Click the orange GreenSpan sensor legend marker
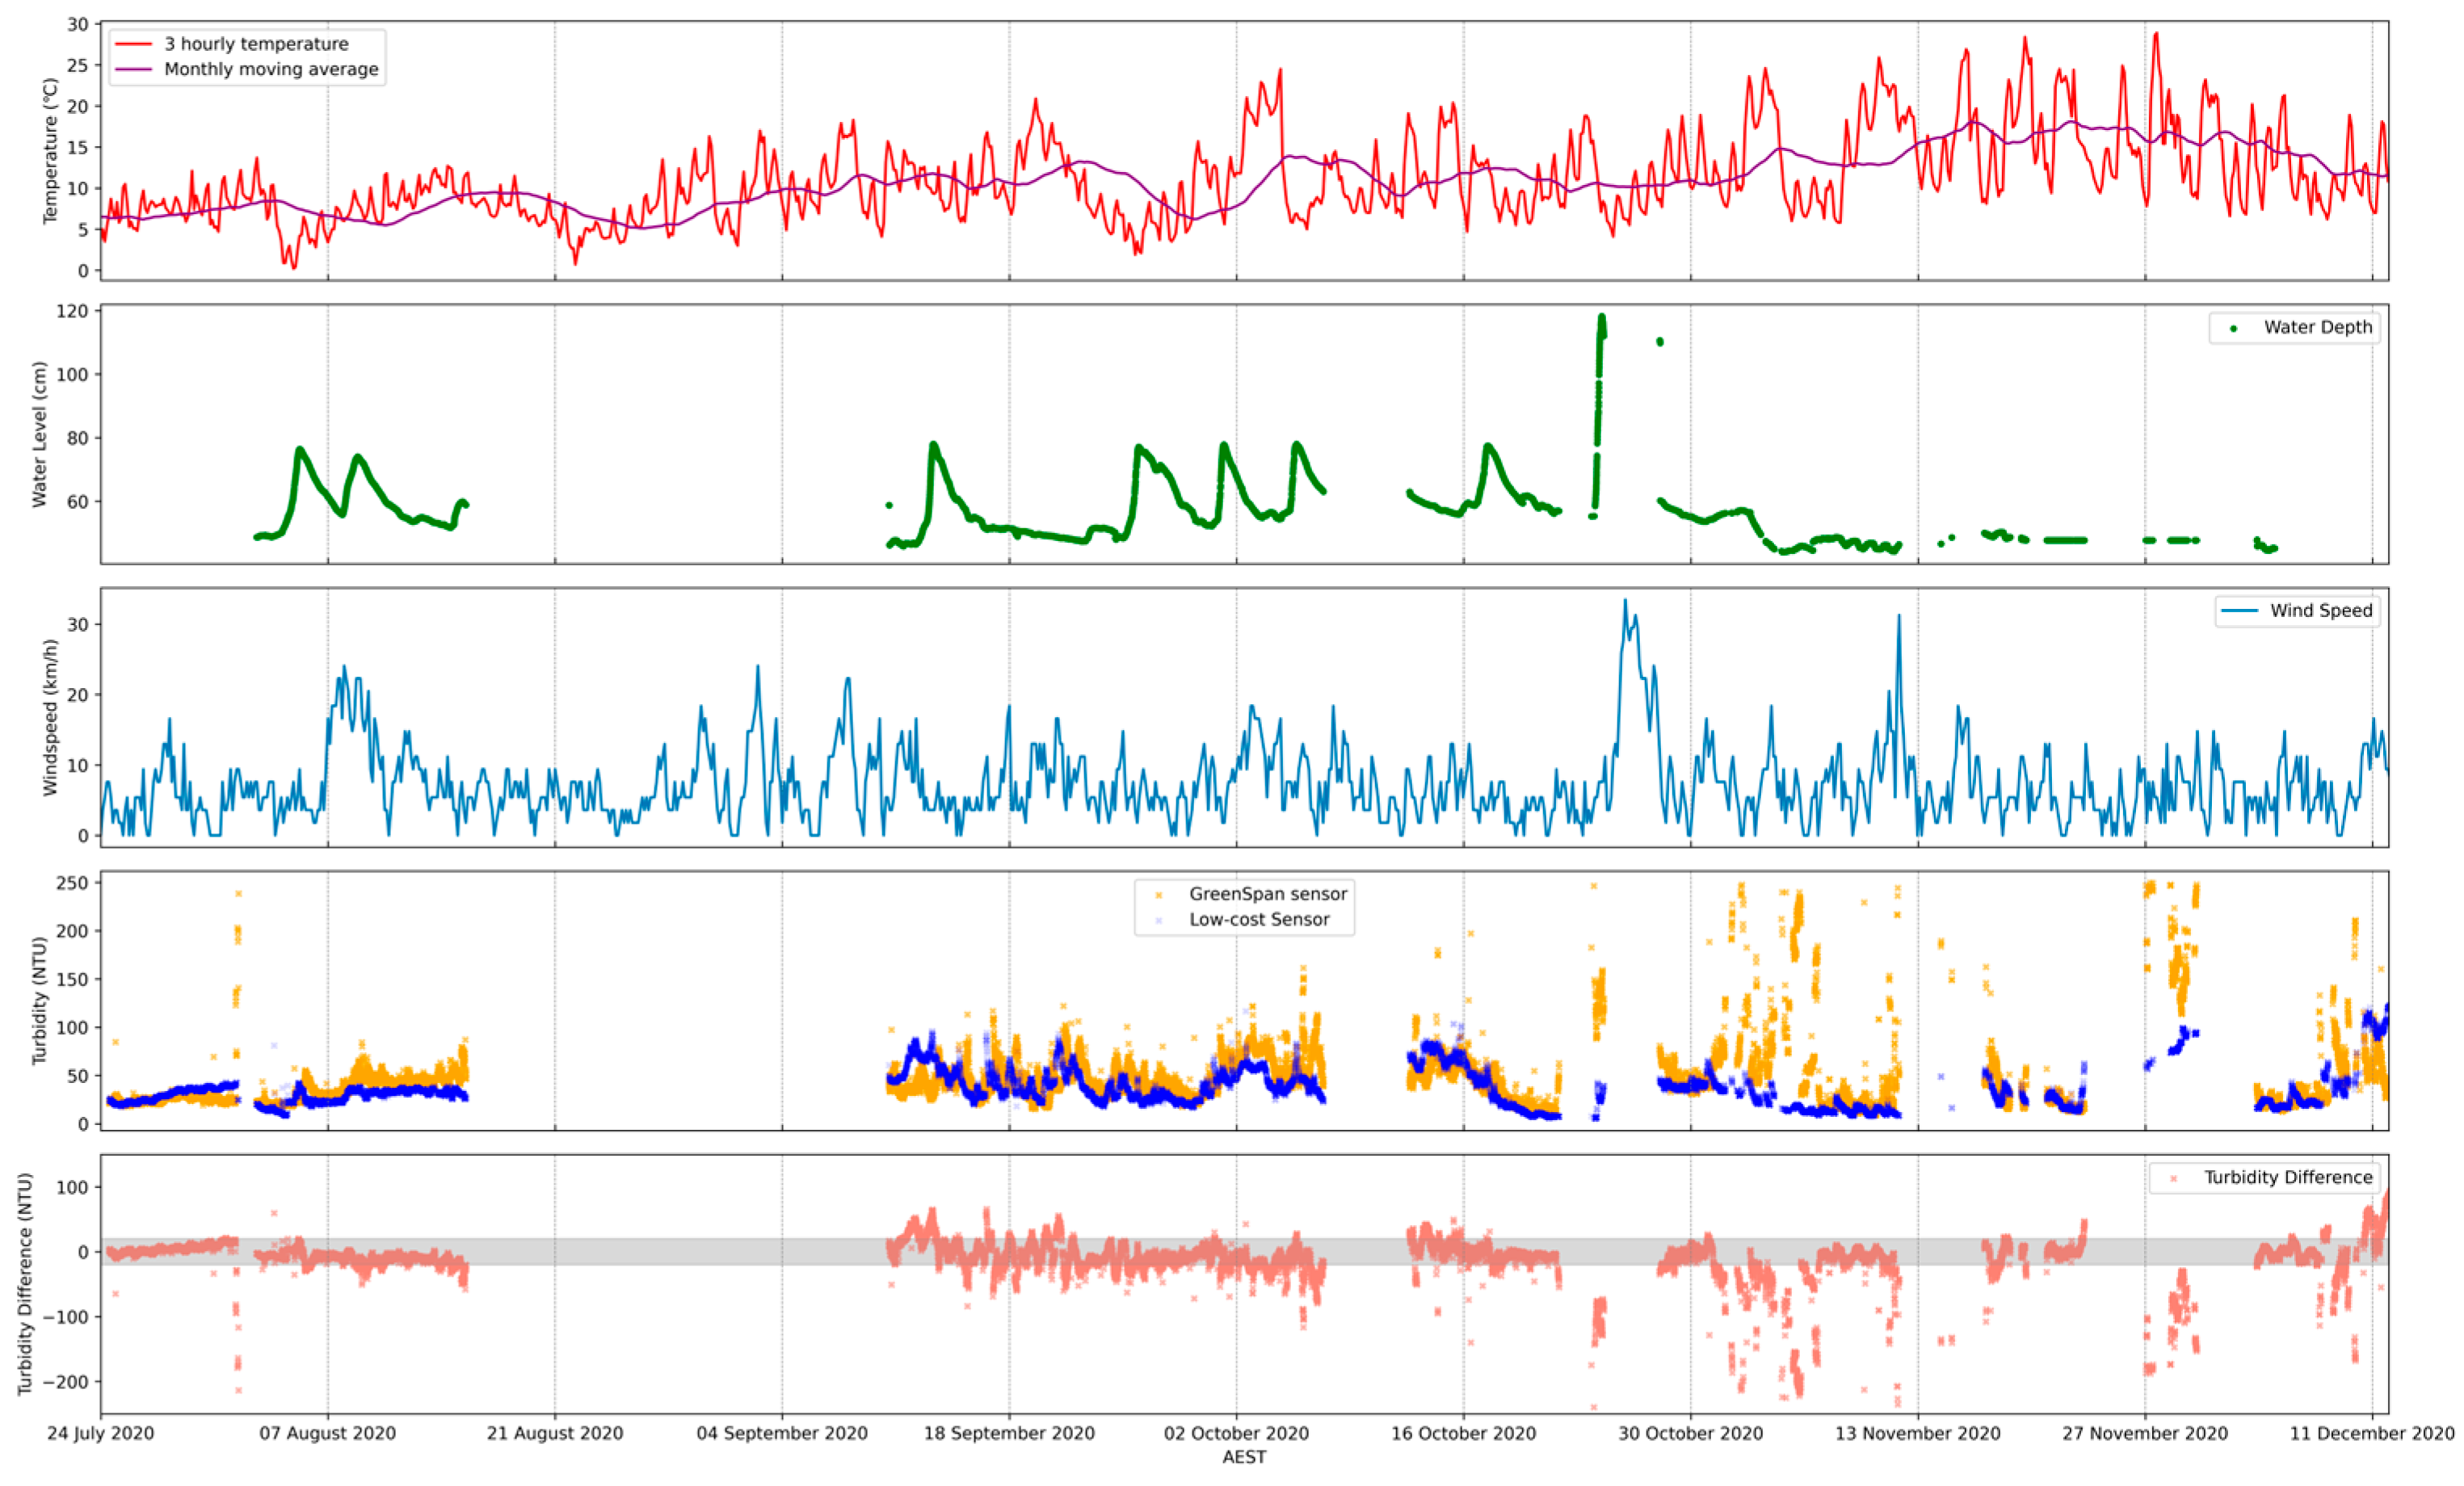This screenshot has height=1486, width=2464. pos(1159,895)
